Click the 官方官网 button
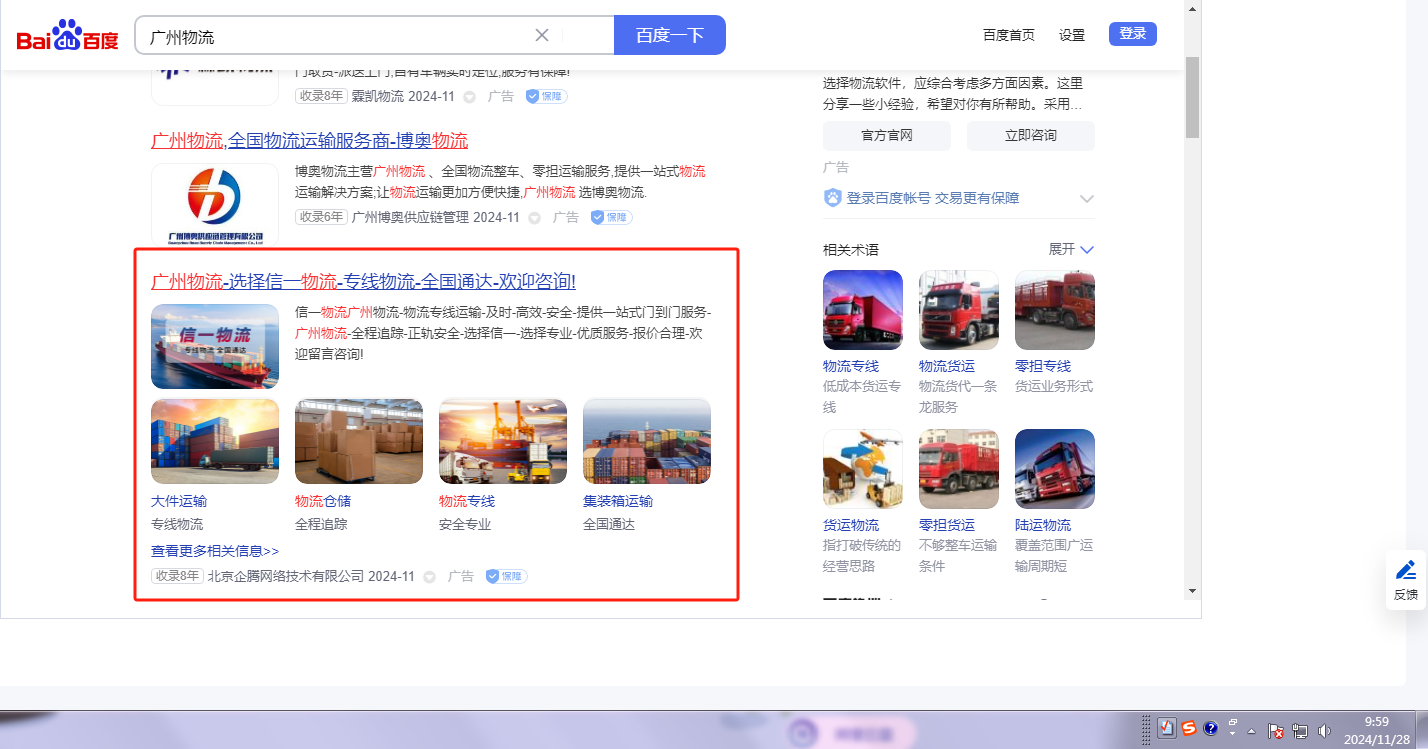The image size is (1428, 749). [887, 135]
